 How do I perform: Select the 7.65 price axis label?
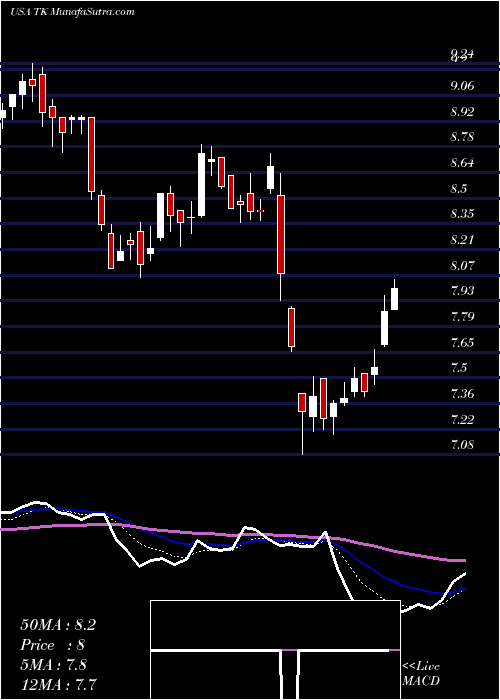tap(462, 342)
